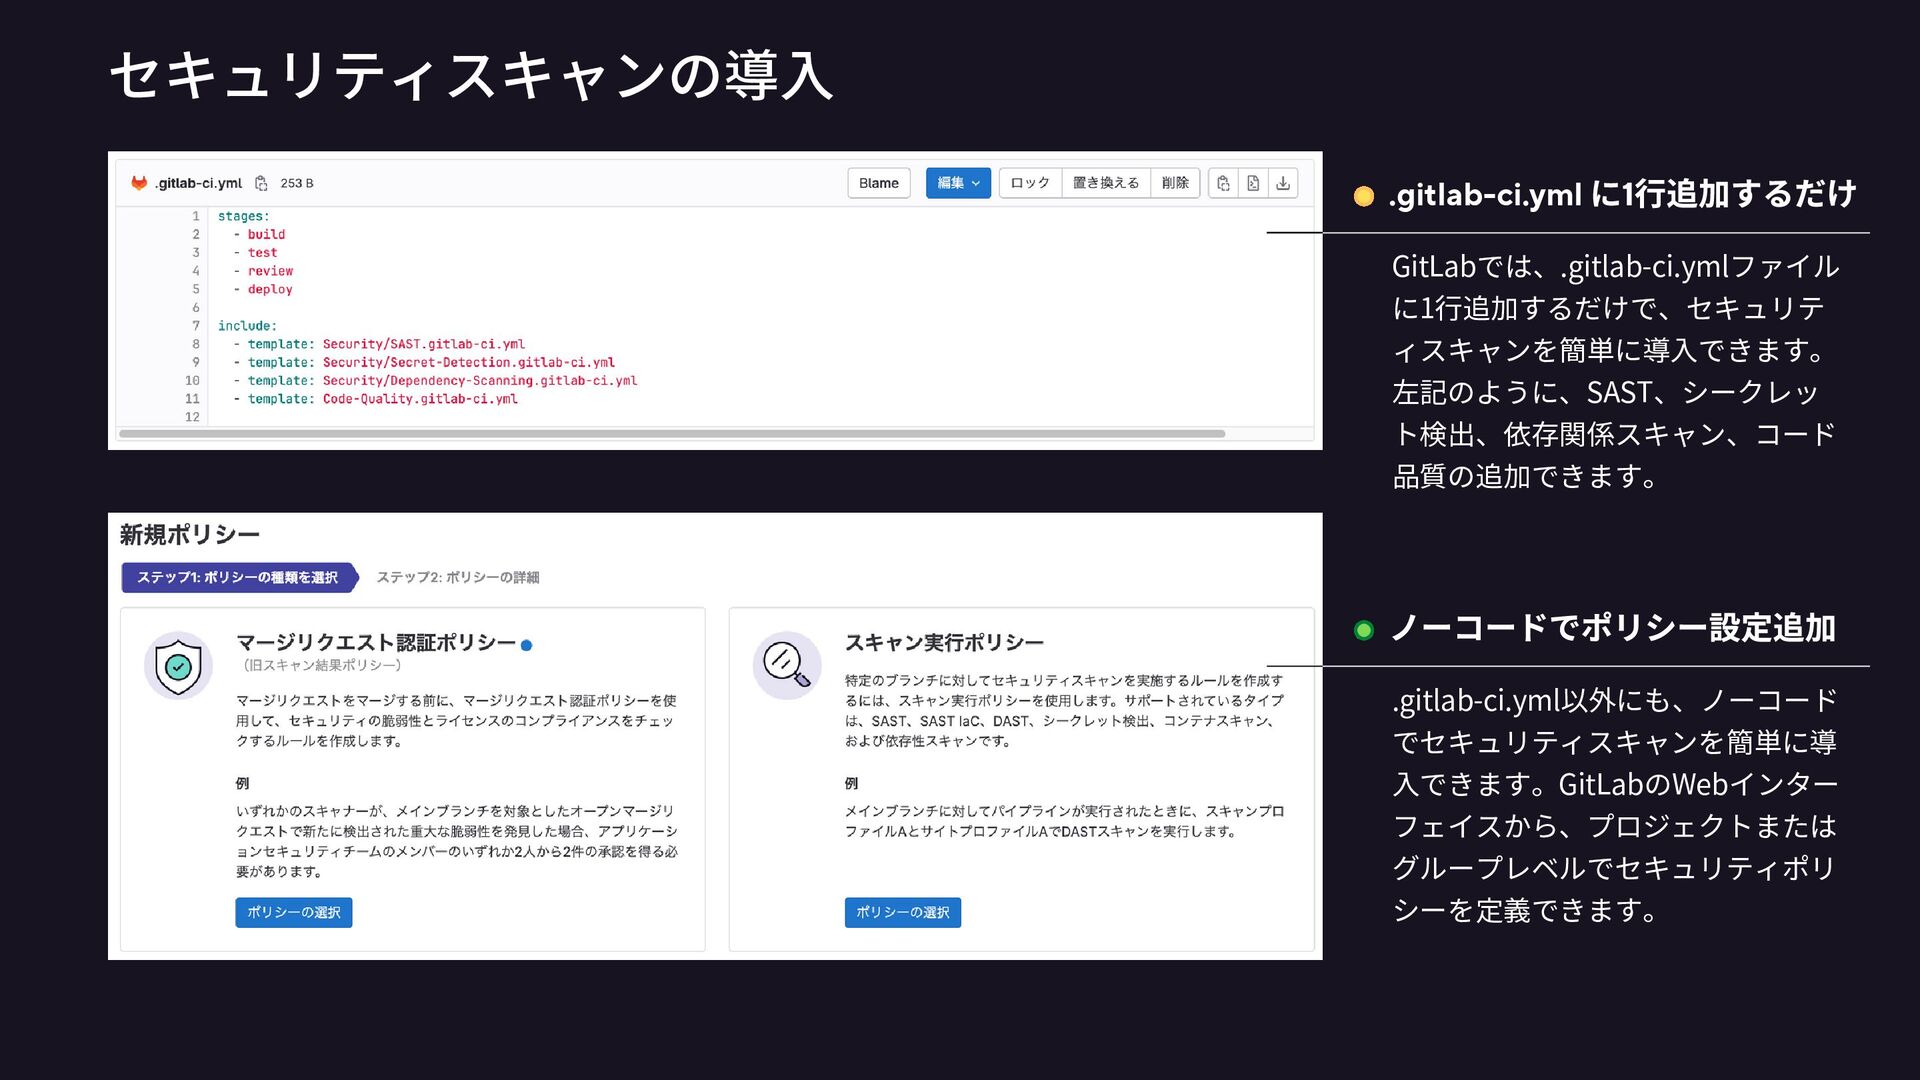Screen dimensions: 1920x1080
Task: Click the 削除 button
Action: coord(1175,183)
